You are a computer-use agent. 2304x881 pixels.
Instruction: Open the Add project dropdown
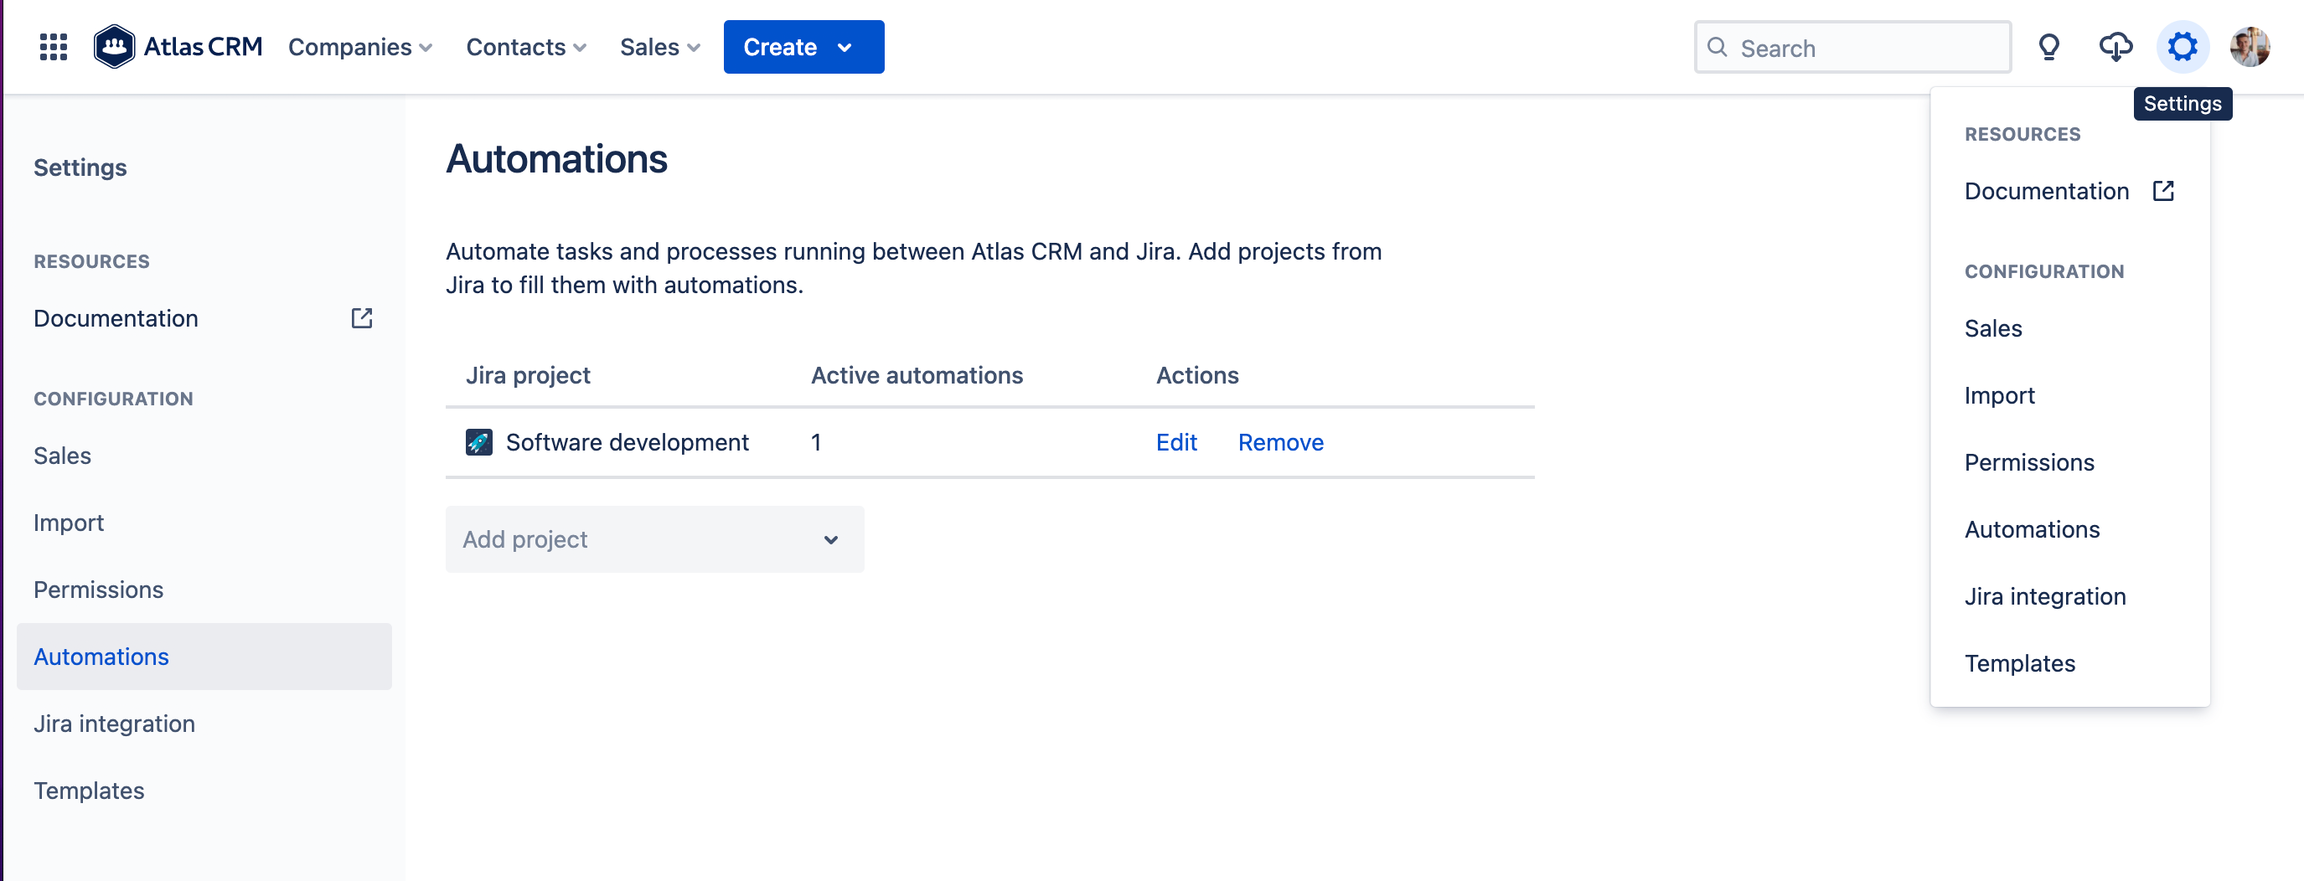(654, 539)
